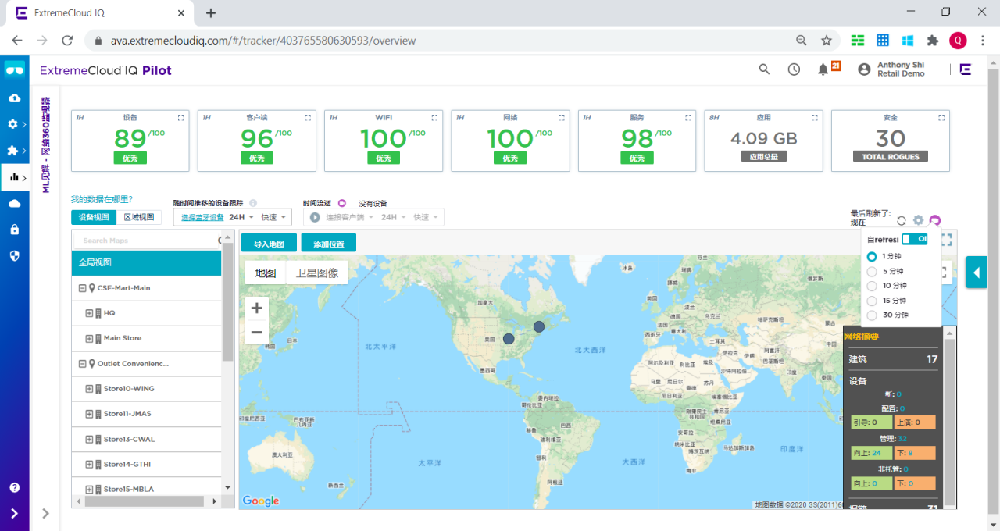Select the 10 分钟 refresh interval
This screenshot has height=532, width=1000.
pyautogui.click(x=872, y=286)
